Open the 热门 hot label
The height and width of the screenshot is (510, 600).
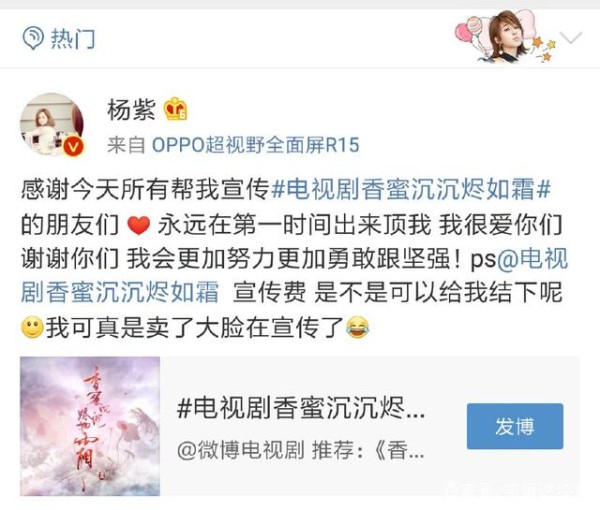coord(73,39)
